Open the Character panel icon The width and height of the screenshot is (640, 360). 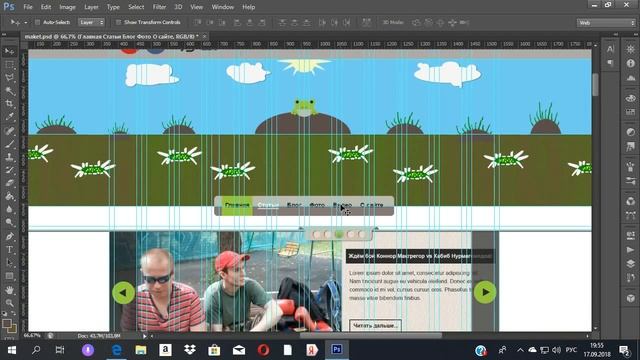pos(610,49)
